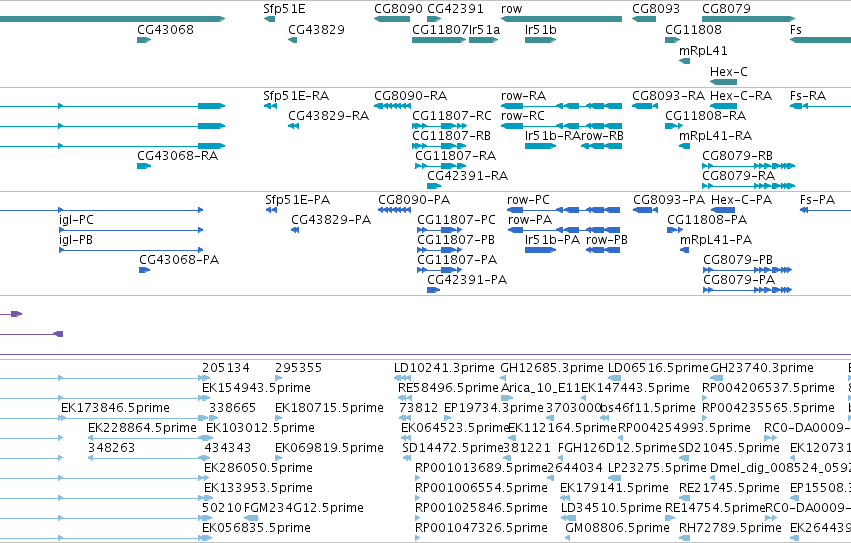Select the CG11808-RA transcript label
Viewport: 851px width, 543px height.
(706, 116)
